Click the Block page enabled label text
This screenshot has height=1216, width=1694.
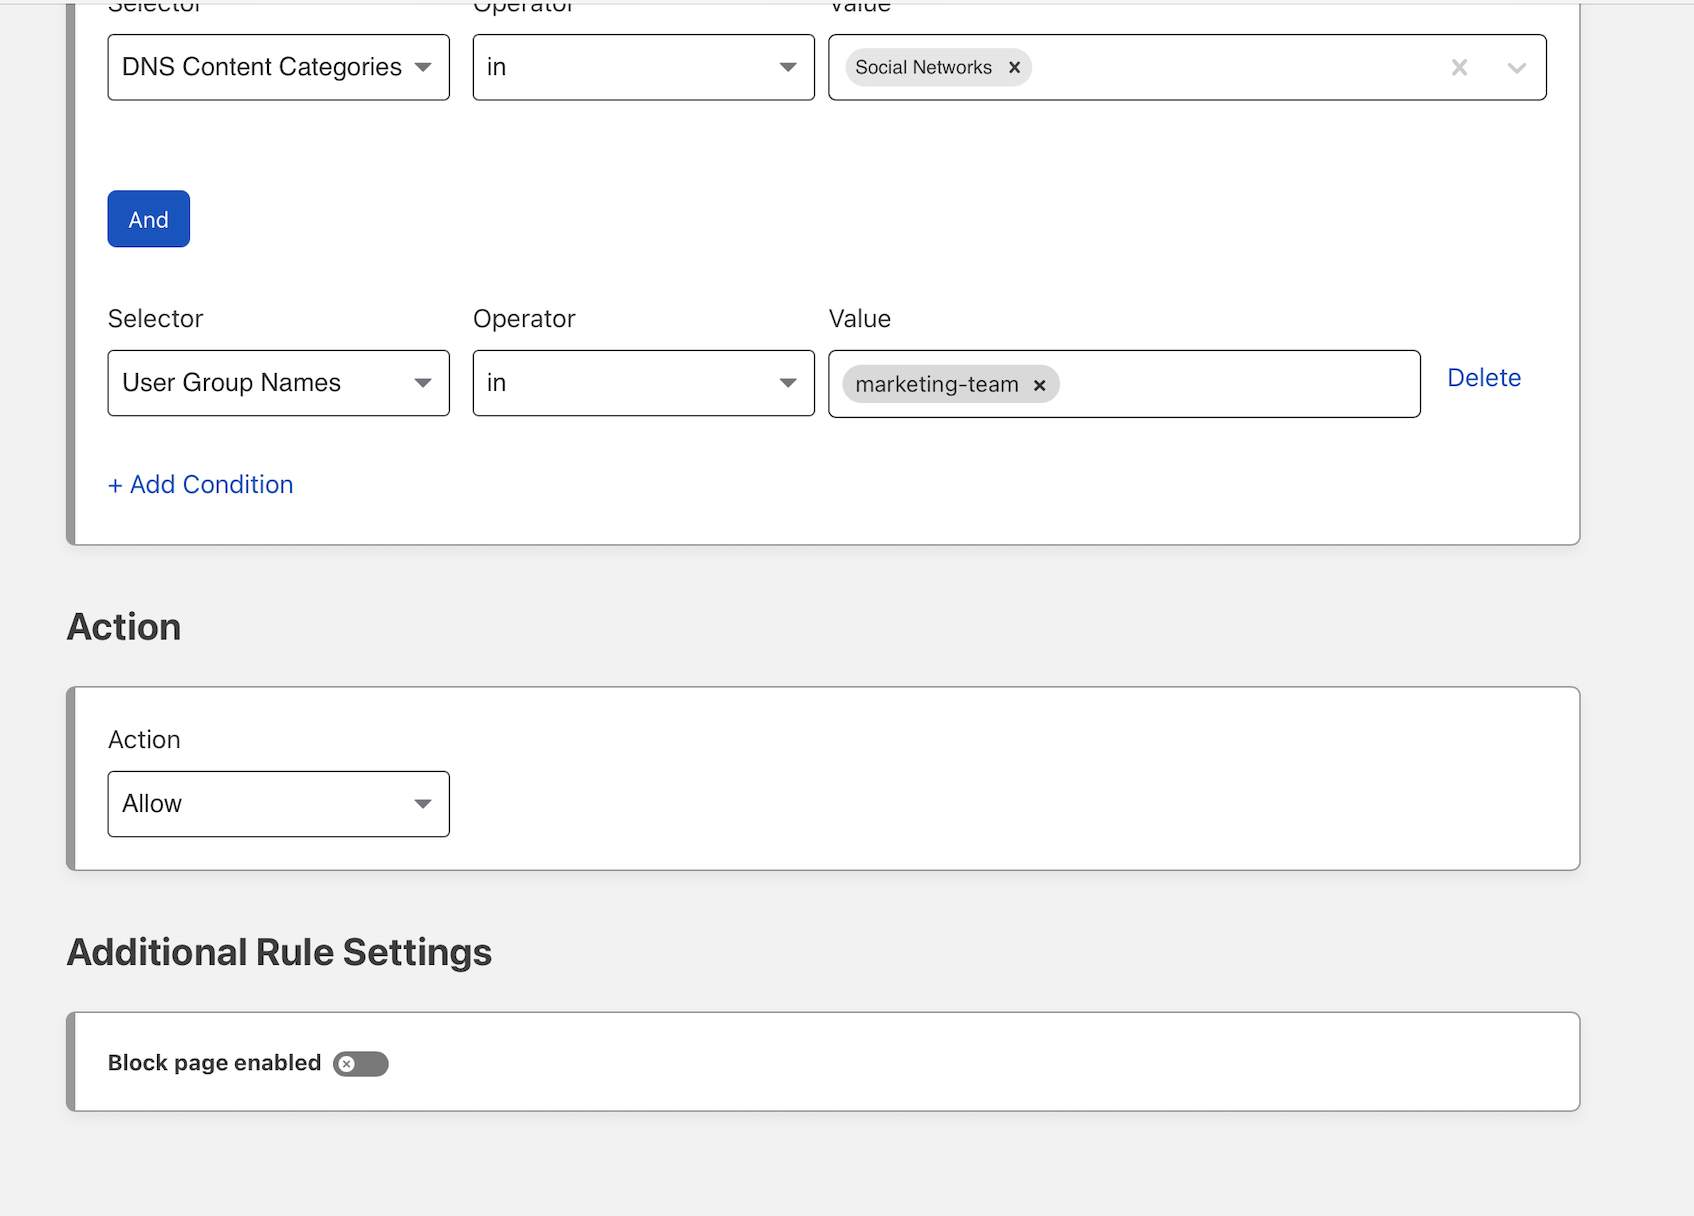[x=214, y=1063]
